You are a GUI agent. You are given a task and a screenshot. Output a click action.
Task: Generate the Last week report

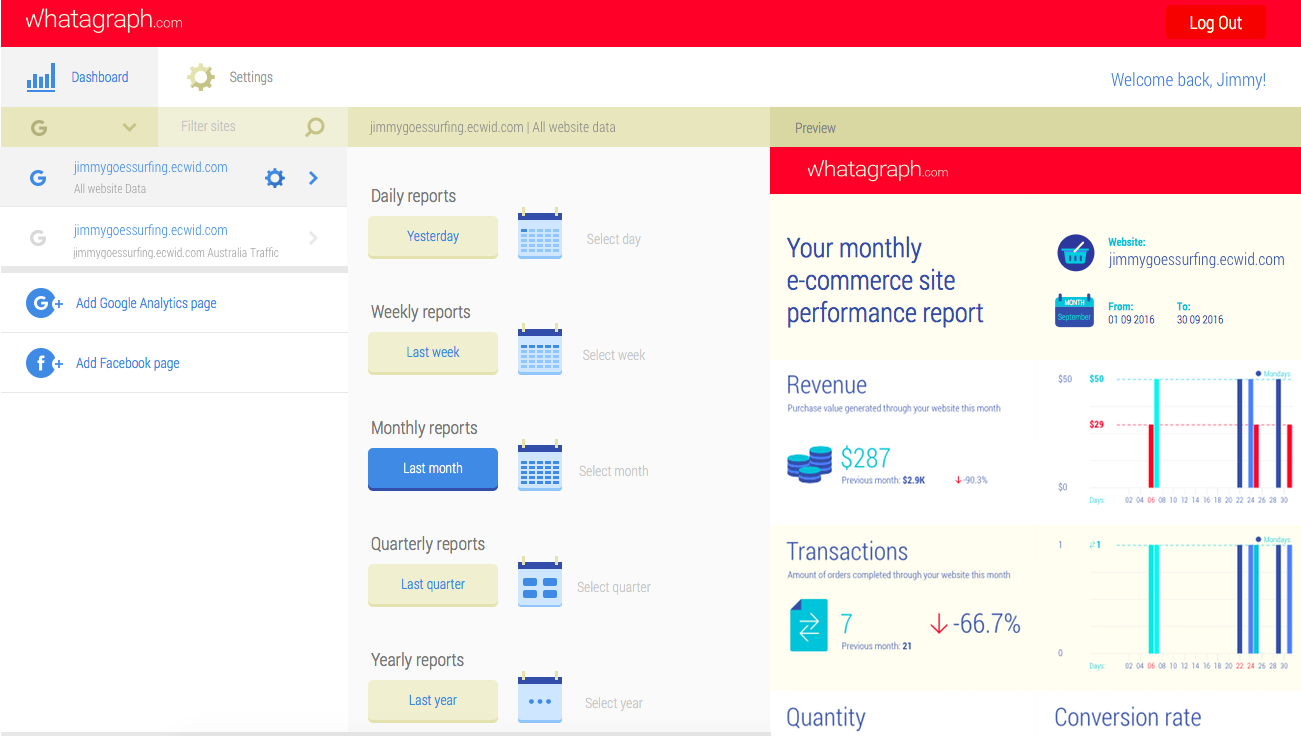(x=433, y=353)
